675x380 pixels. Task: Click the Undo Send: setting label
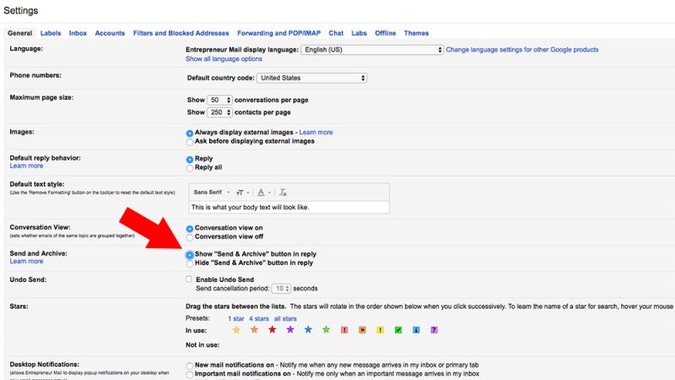click(28, 280)
